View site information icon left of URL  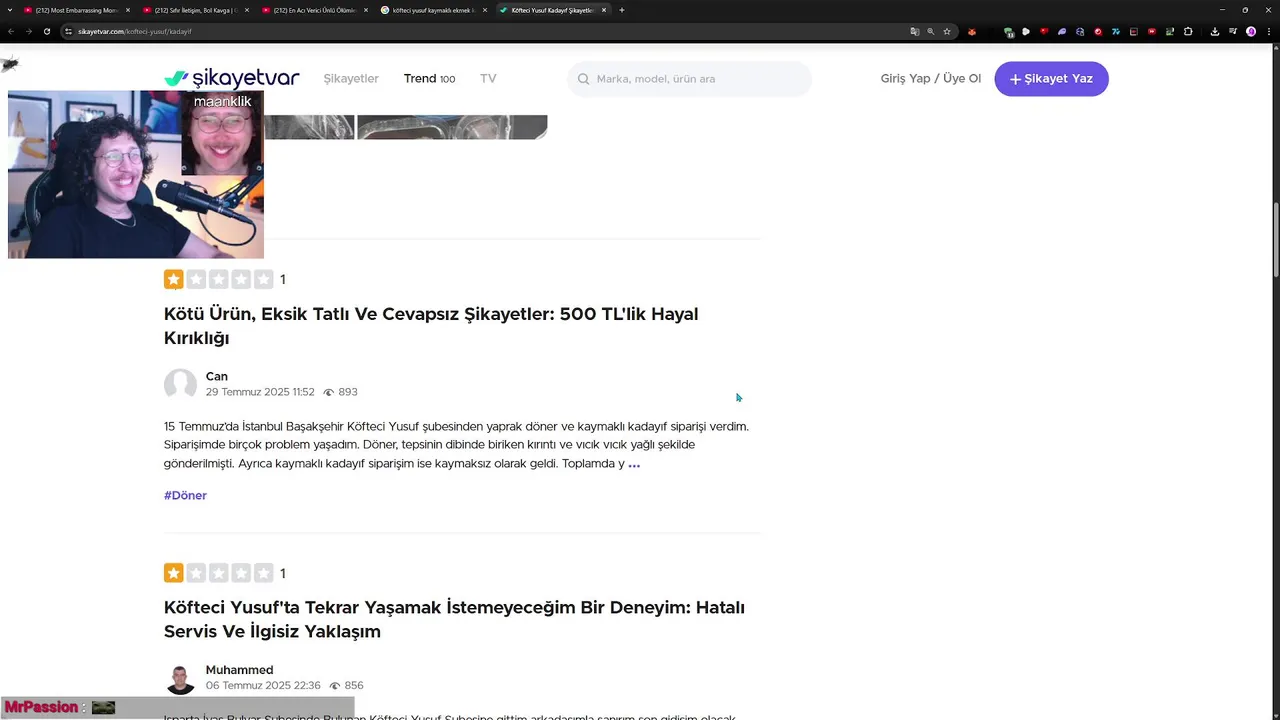pos(69,31)
